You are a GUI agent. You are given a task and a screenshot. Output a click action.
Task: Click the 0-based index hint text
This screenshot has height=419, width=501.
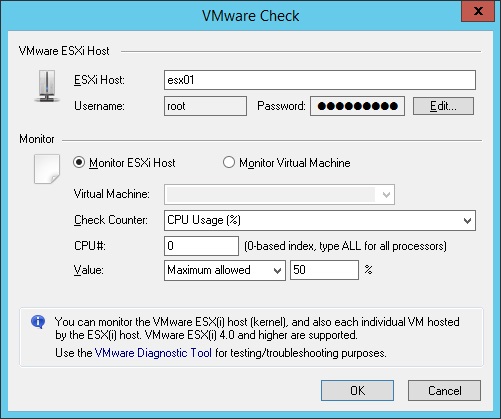coord(345,246)
